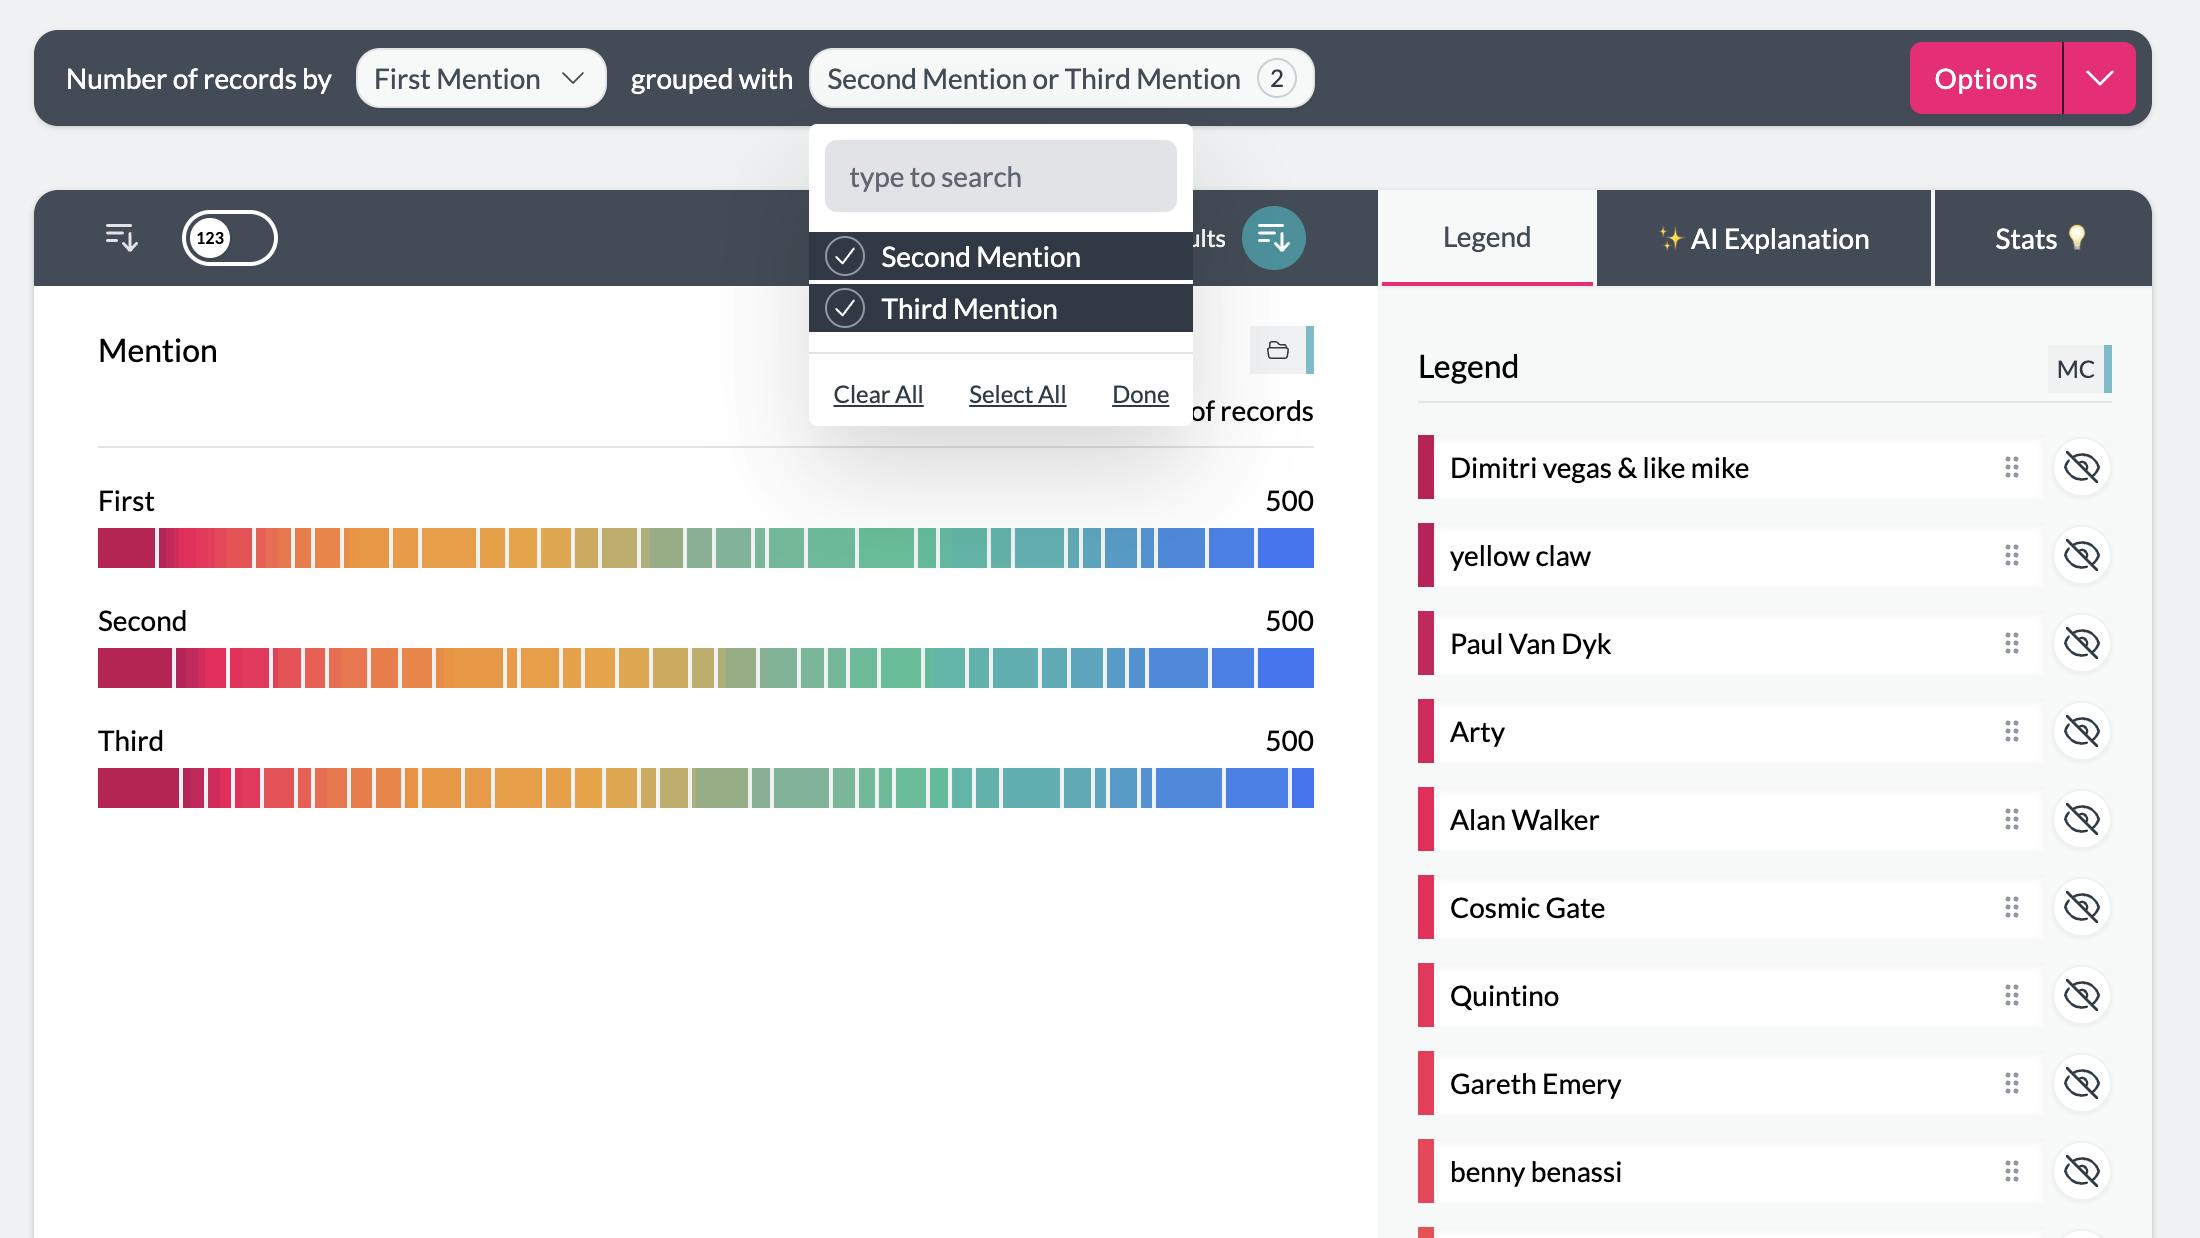2200x1238 pixels.
Task: Hide yellow claw from the legend
Action: point(2081,556)
